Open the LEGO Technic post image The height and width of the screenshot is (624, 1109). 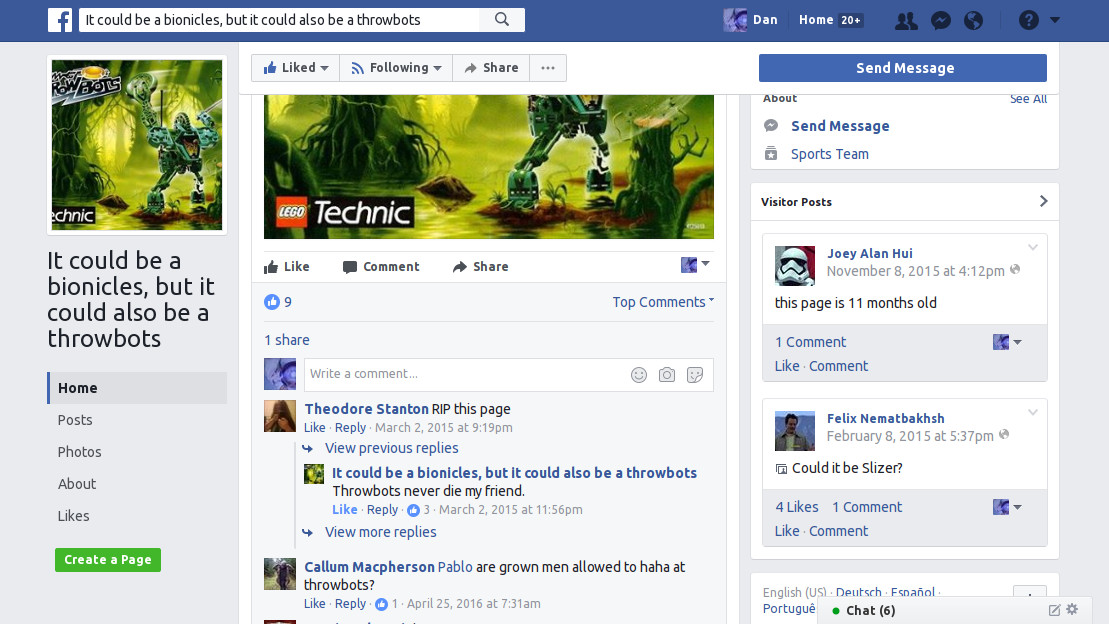(x=489, y=167)
